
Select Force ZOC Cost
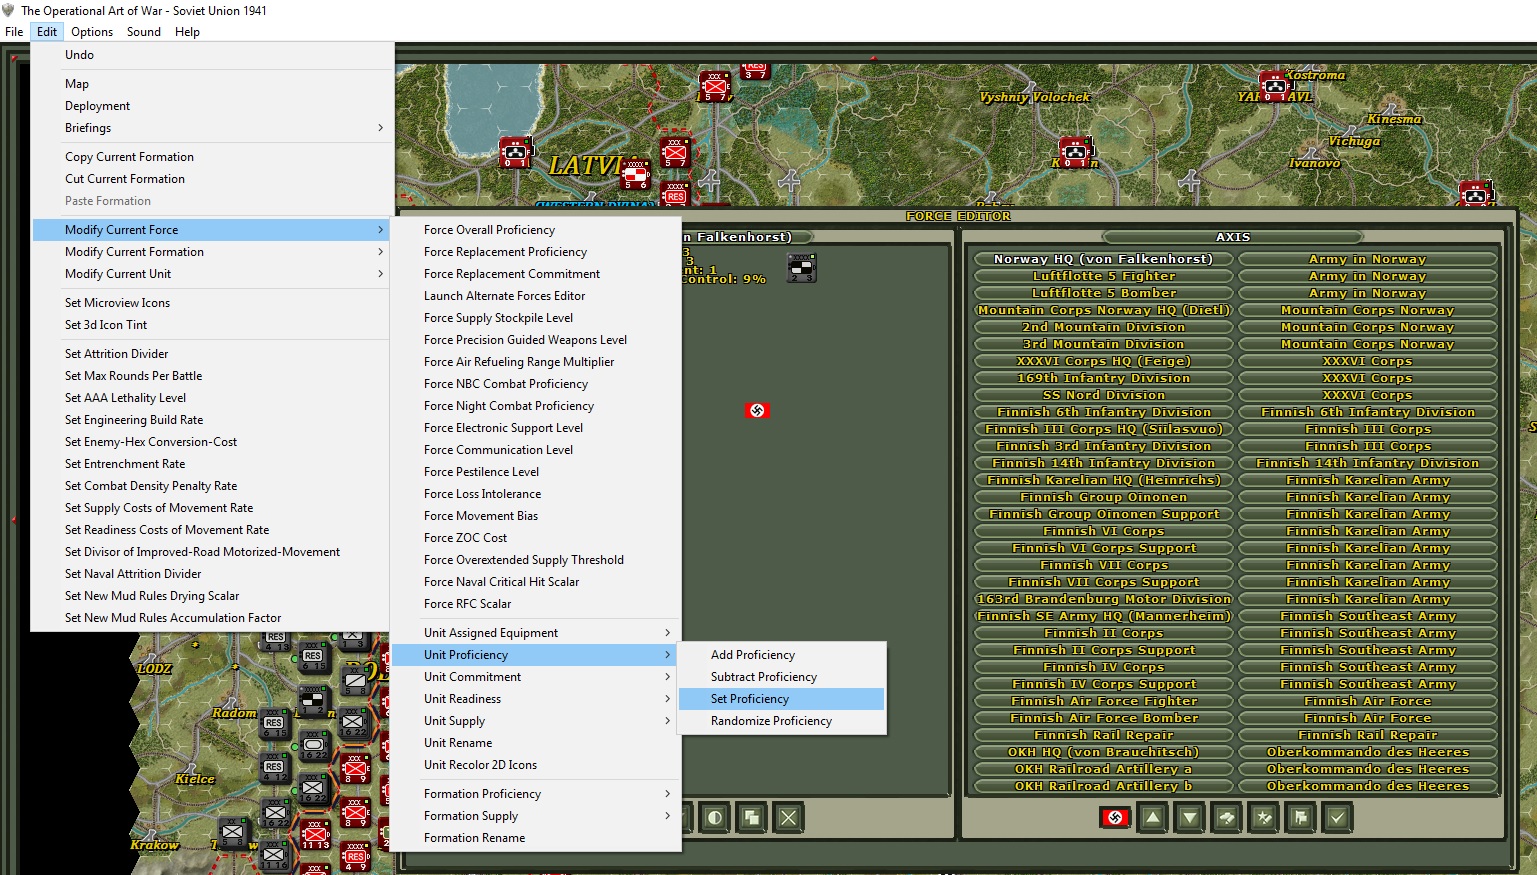535,538
